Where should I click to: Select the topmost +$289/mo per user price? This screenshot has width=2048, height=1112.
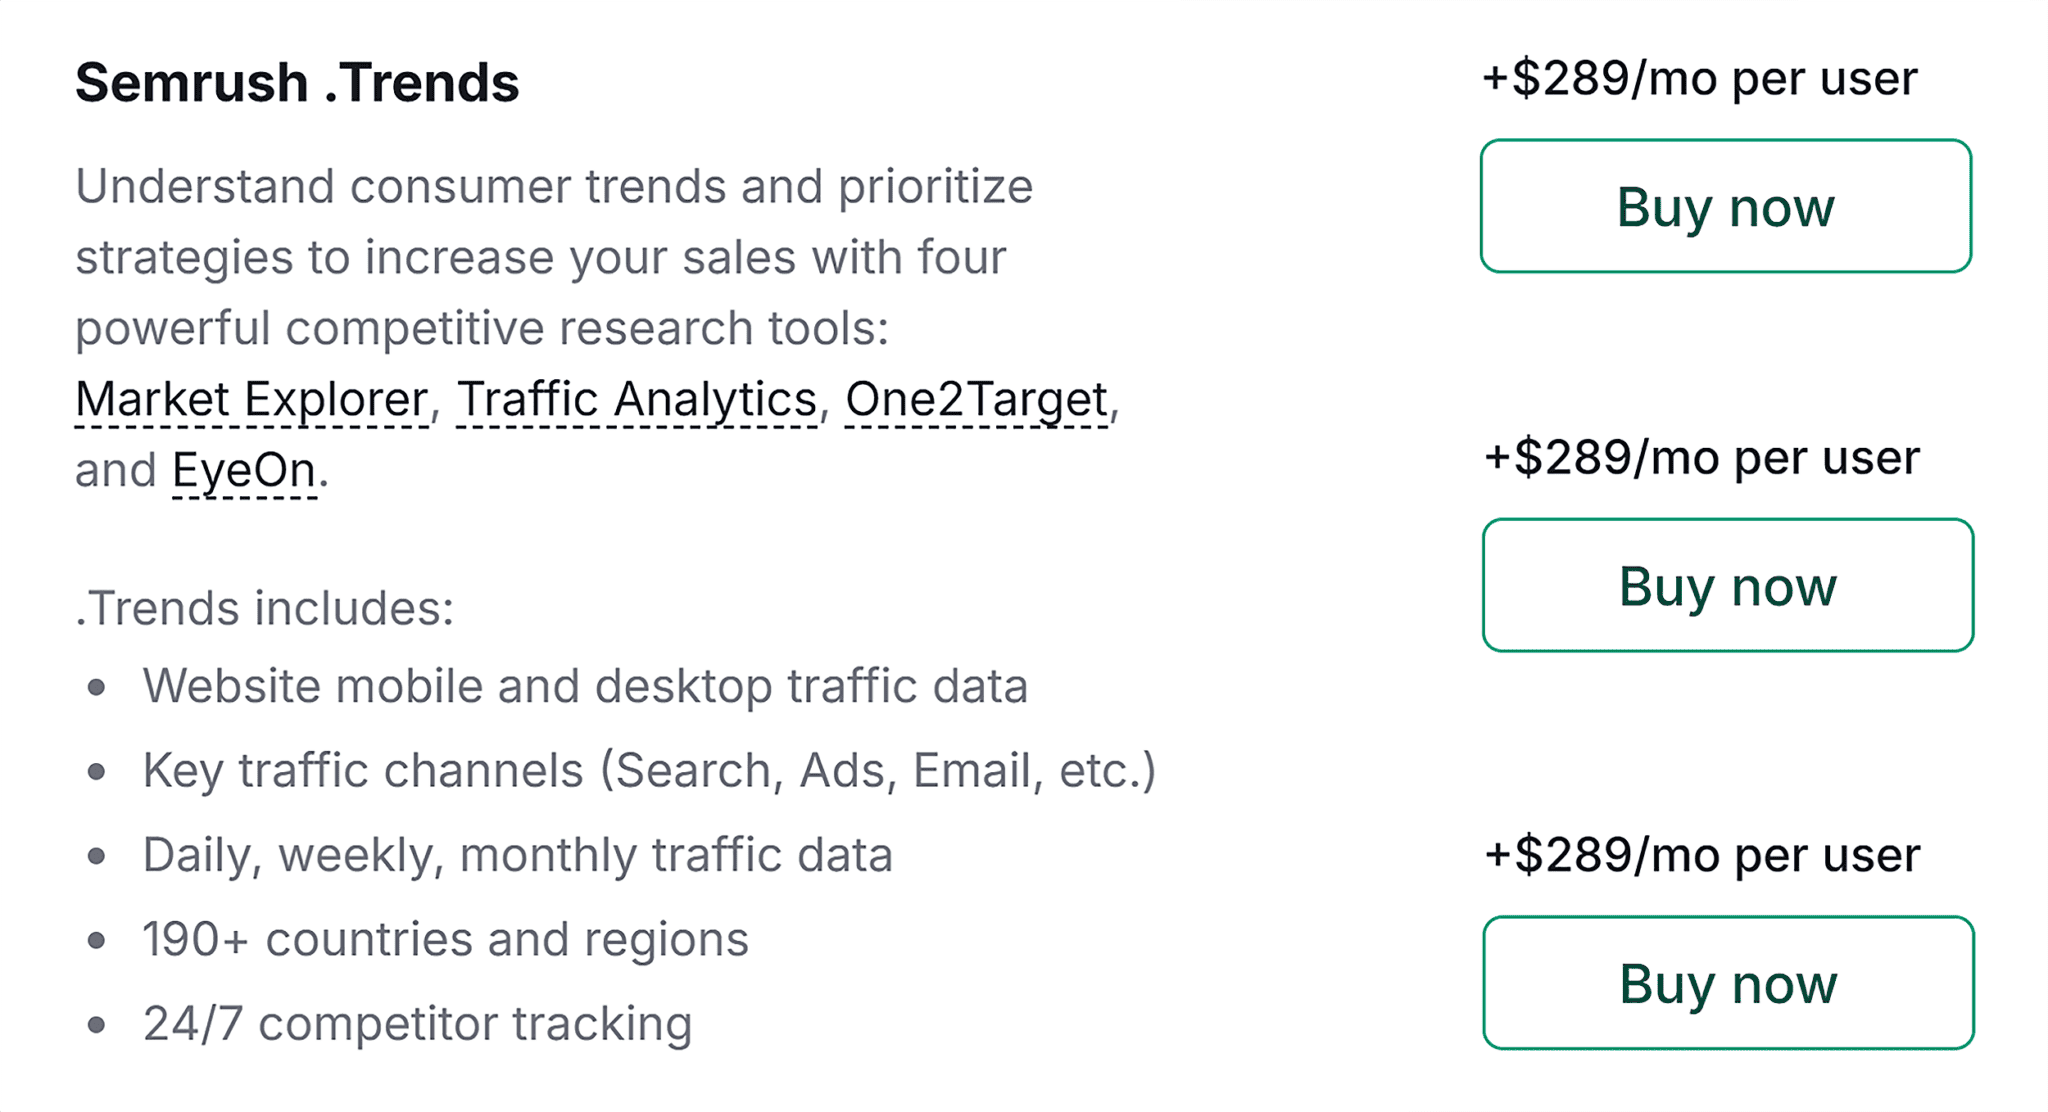[1699, 79]
